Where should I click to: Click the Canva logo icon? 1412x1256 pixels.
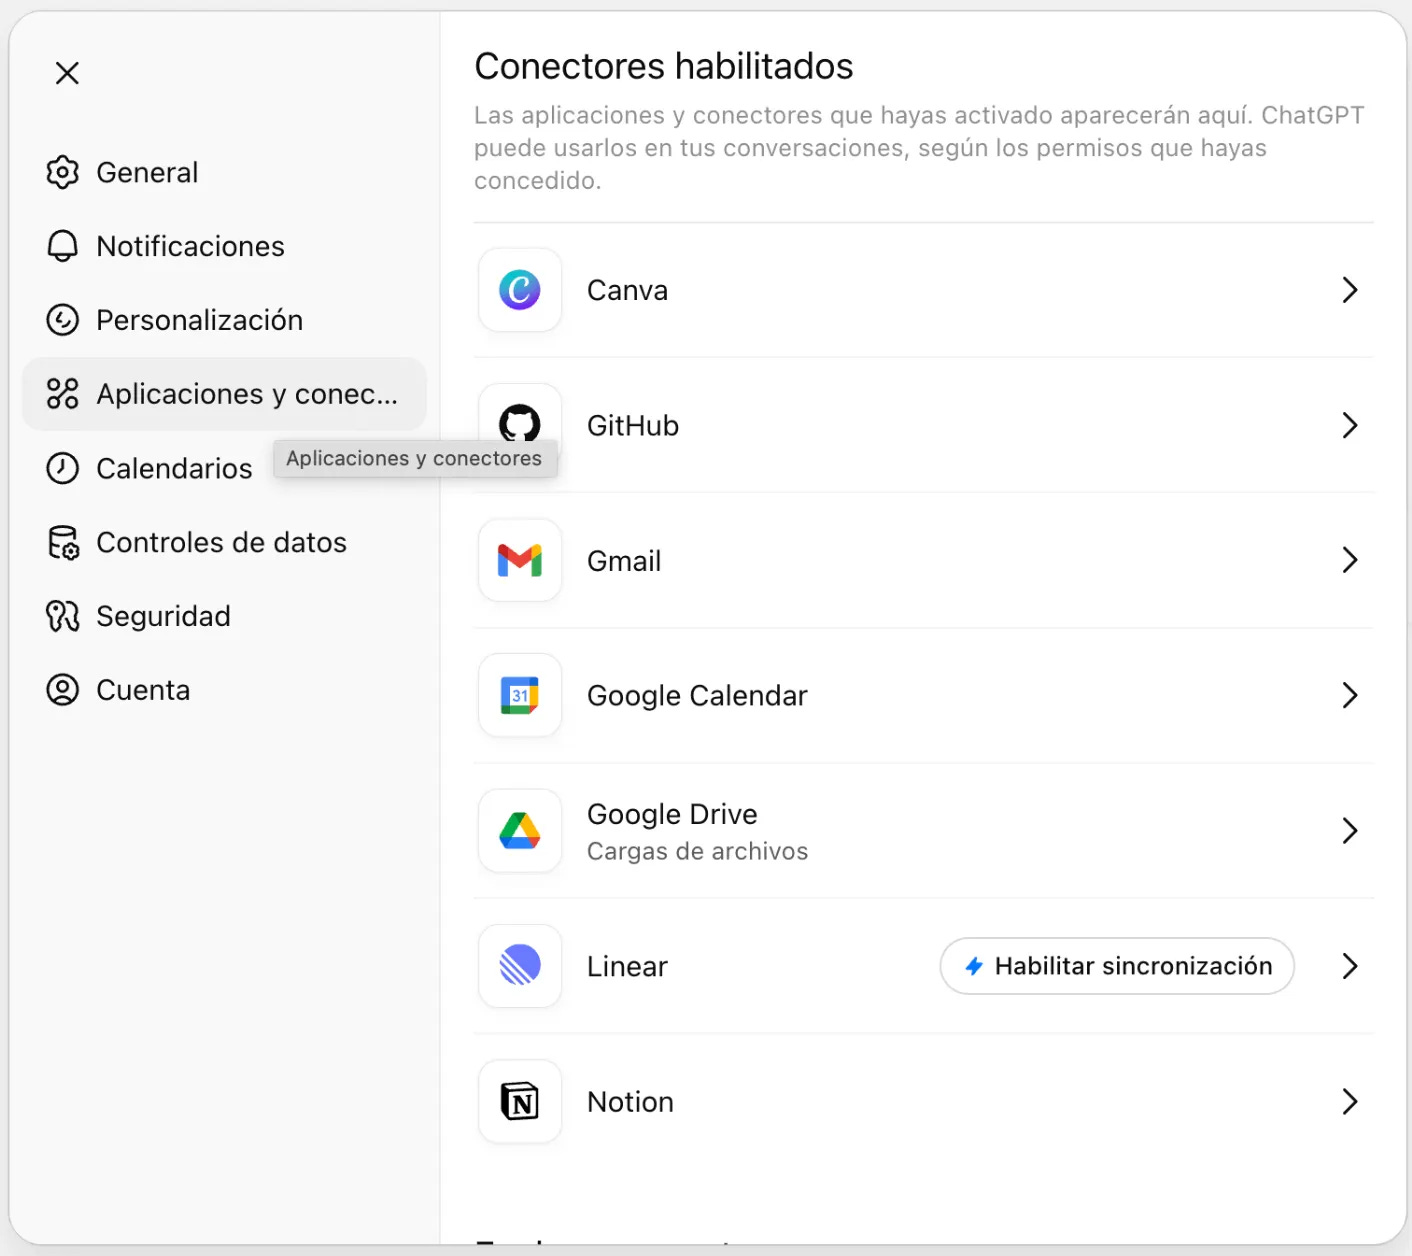520,290
